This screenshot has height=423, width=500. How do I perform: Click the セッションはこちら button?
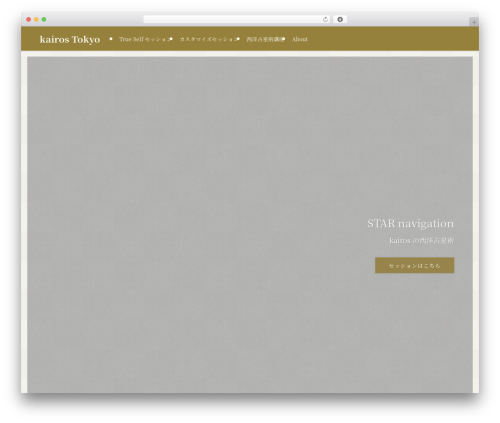414,265
